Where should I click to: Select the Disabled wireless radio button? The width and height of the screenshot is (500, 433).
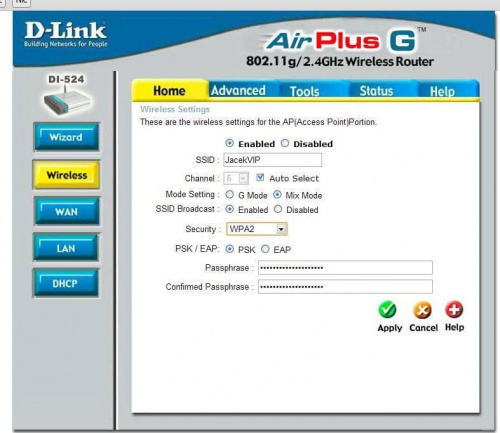pos(285,143)
